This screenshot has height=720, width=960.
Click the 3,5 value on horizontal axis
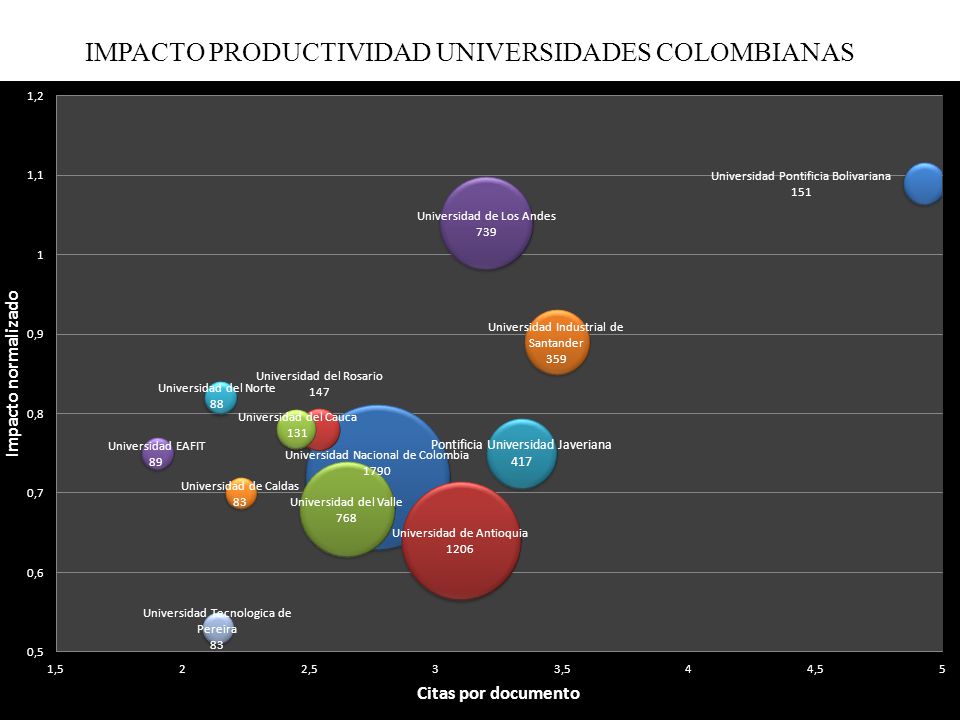click(x=561, y=669)
